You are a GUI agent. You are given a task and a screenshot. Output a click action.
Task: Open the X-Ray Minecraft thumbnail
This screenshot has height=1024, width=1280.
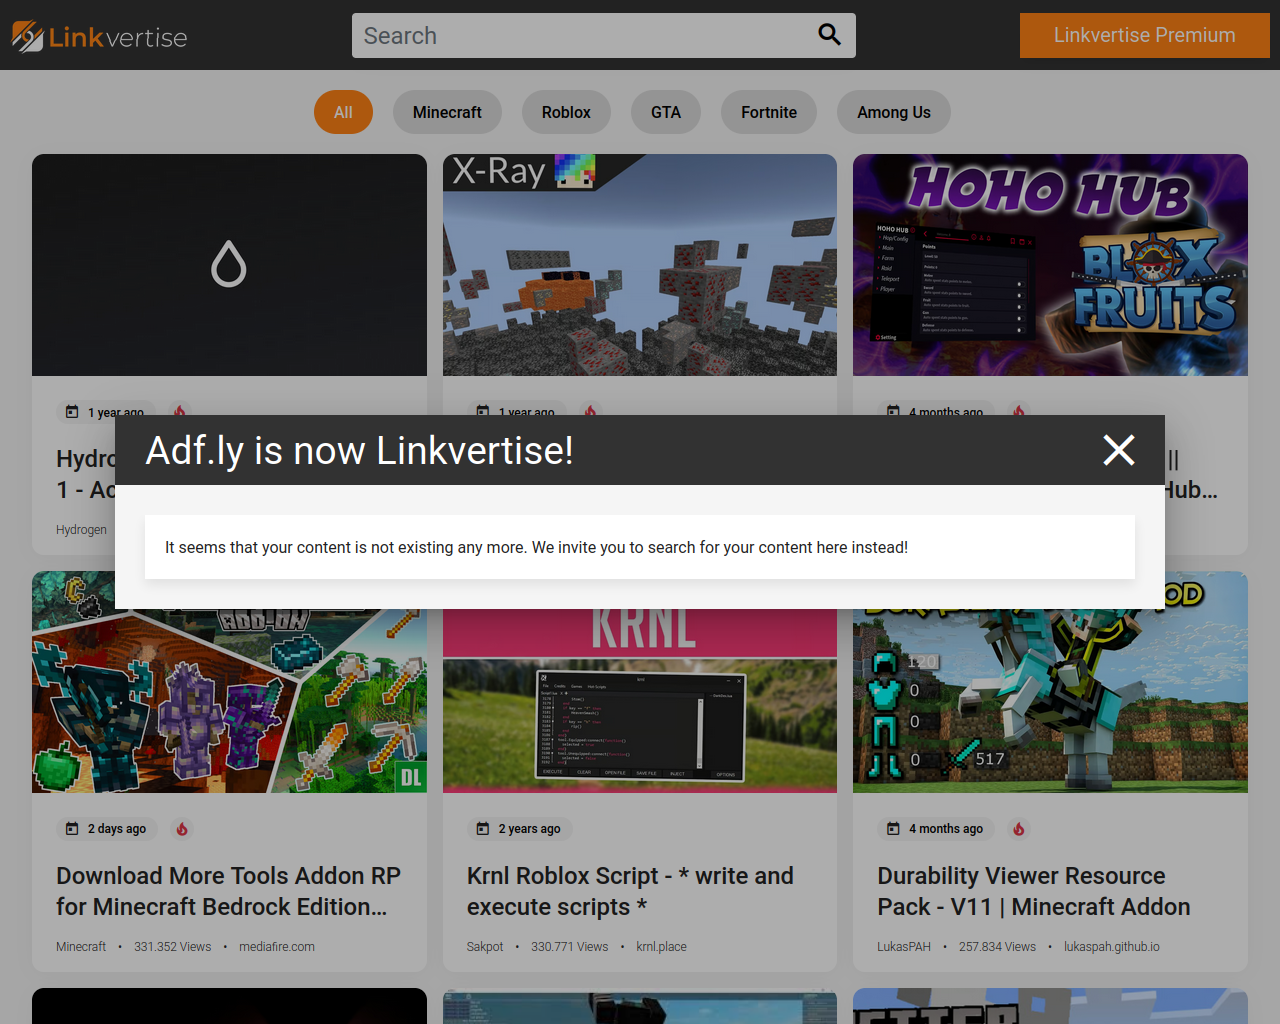pyautogui.click(x=640, y=265)
